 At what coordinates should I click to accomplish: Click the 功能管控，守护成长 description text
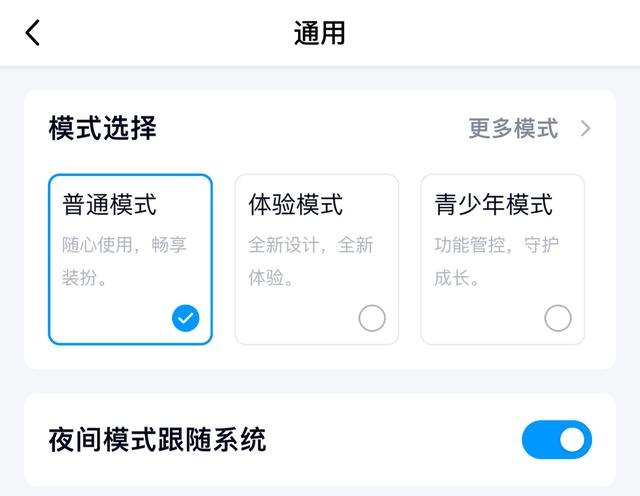[496, 261]
